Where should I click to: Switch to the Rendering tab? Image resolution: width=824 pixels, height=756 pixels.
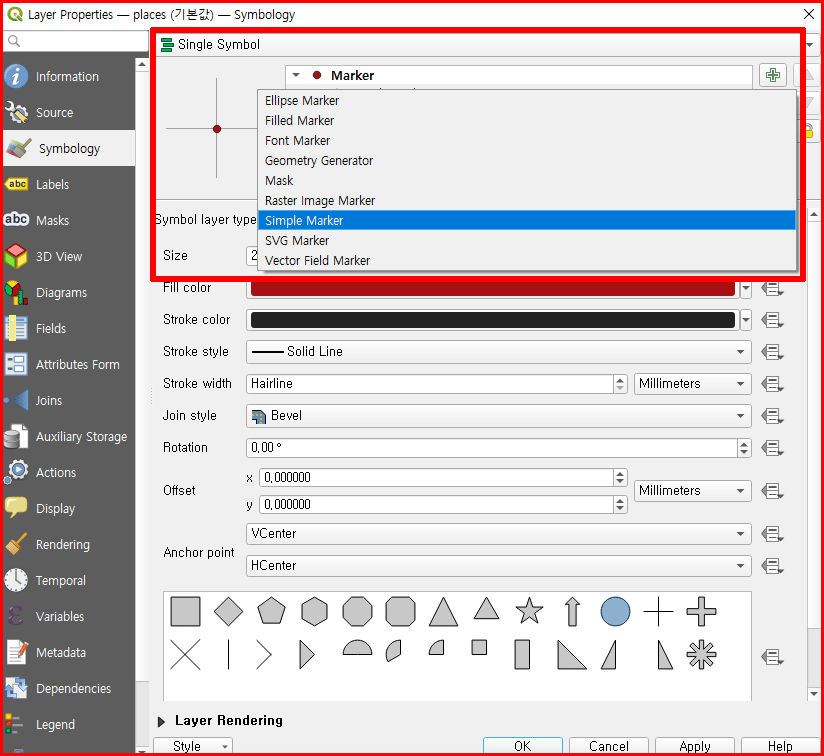(69, 545)
